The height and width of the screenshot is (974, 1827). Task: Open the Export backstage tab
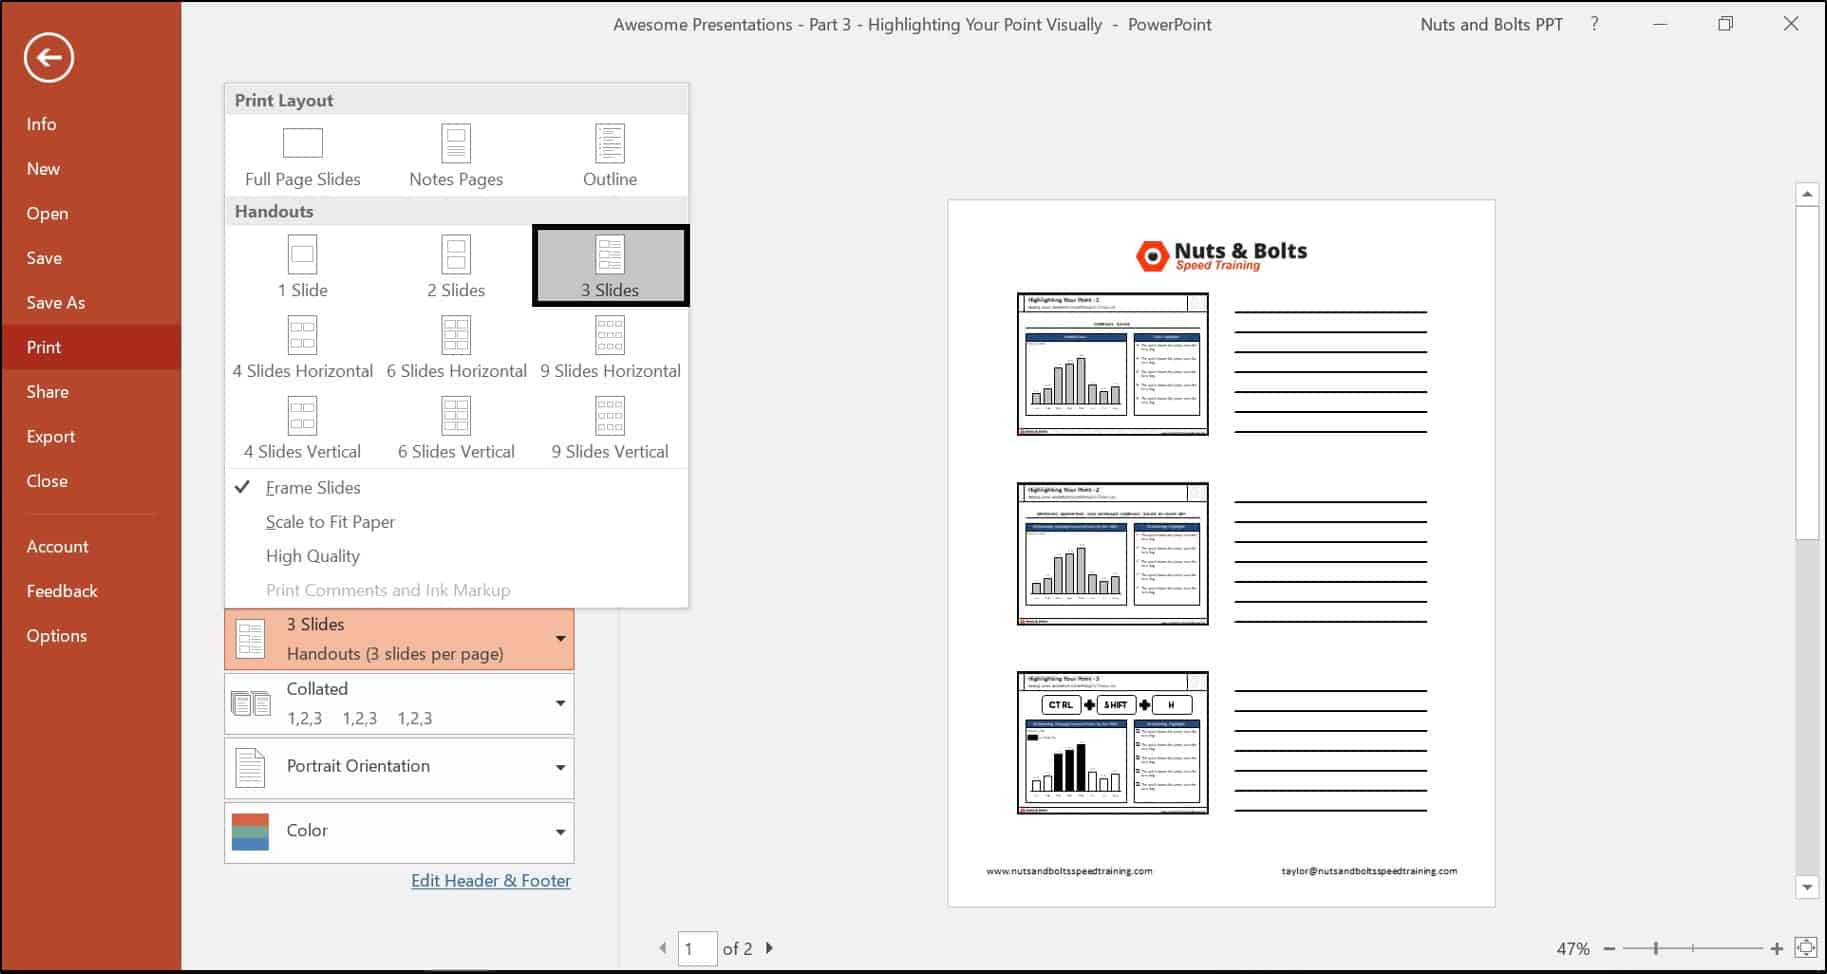point(91,436)
